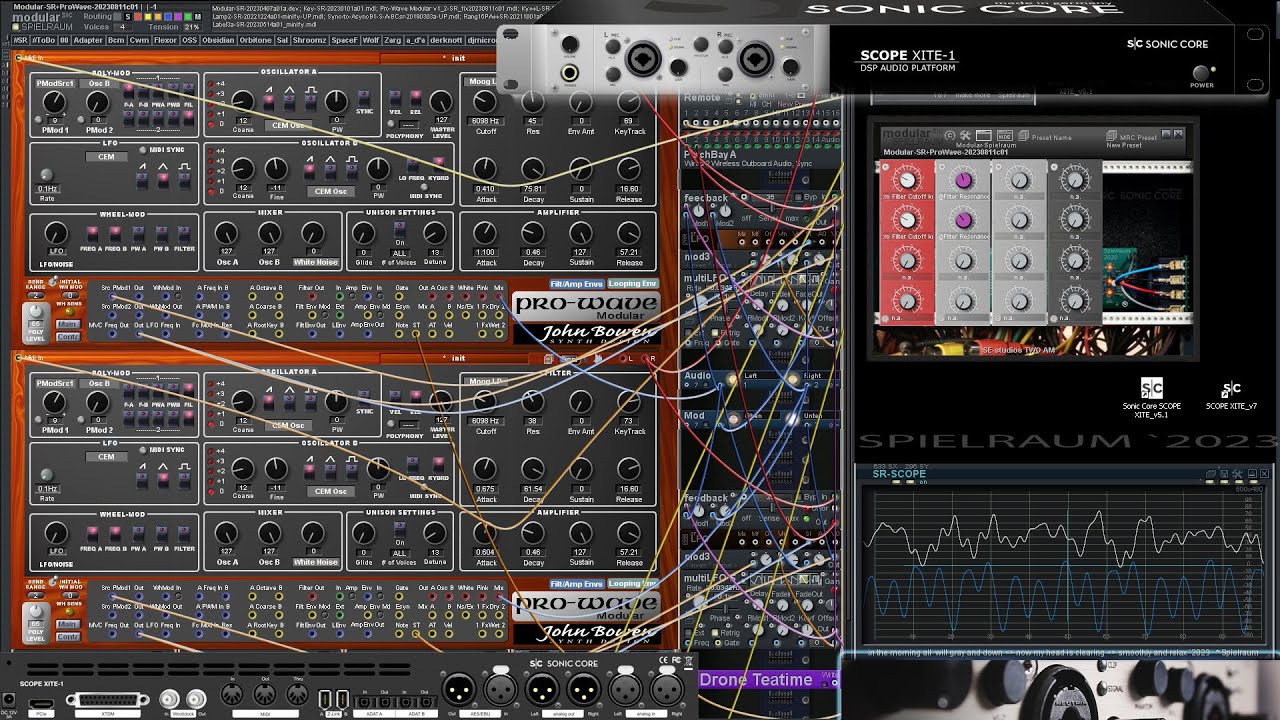Switch to the Flexor tab
Screen dimensions: 1280x720
pyautogui.click(x=165, y=40)
